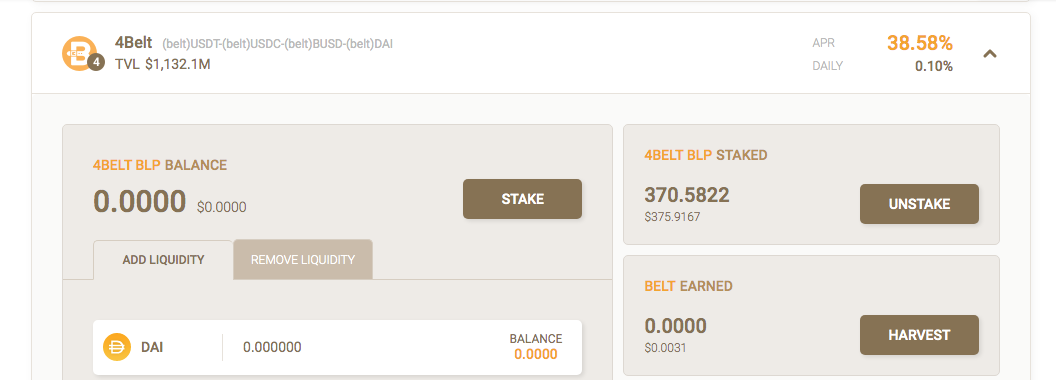Click the 0.10% daily rate value
The image size is (1056, 380).
coord(933,66)
